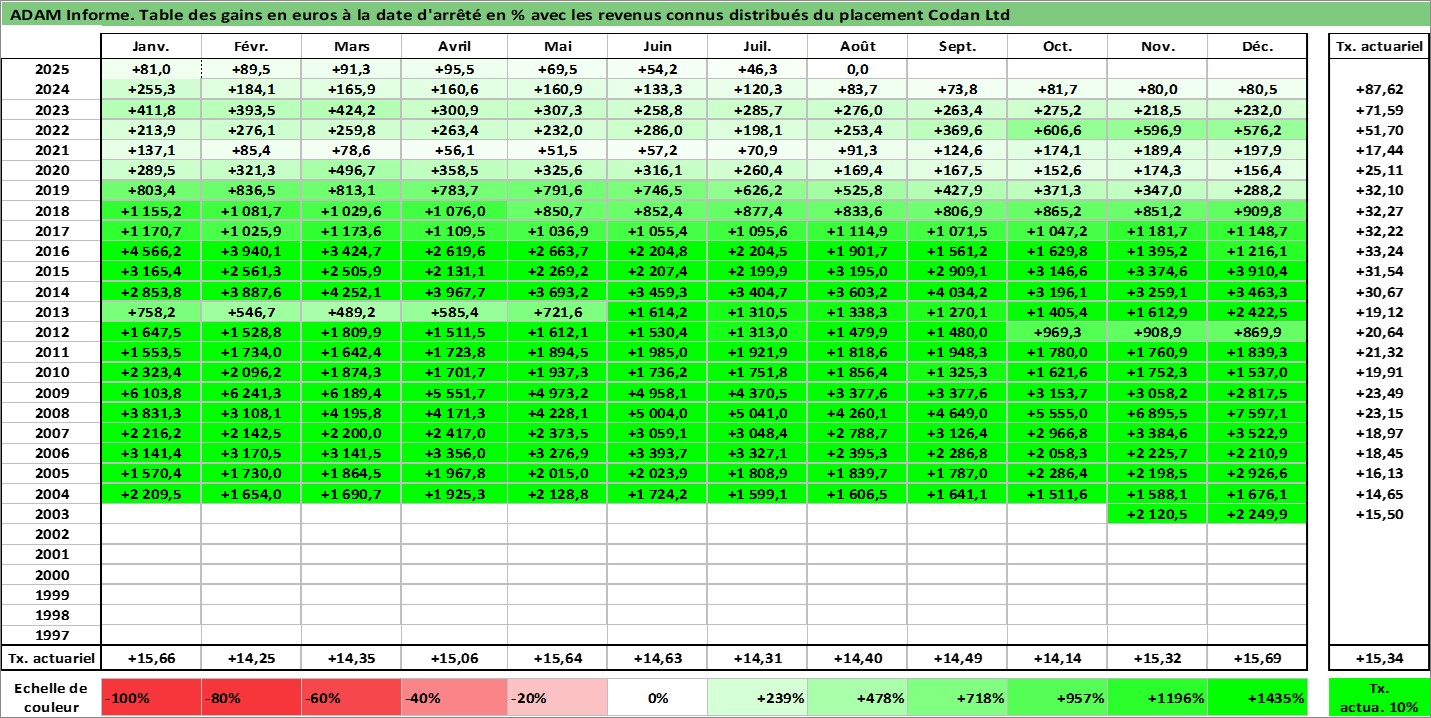Click the +17,44 rate for 2021
Image resolution: width=1431 pixels, height=718 pixels.
click(x=1379, y=151)
